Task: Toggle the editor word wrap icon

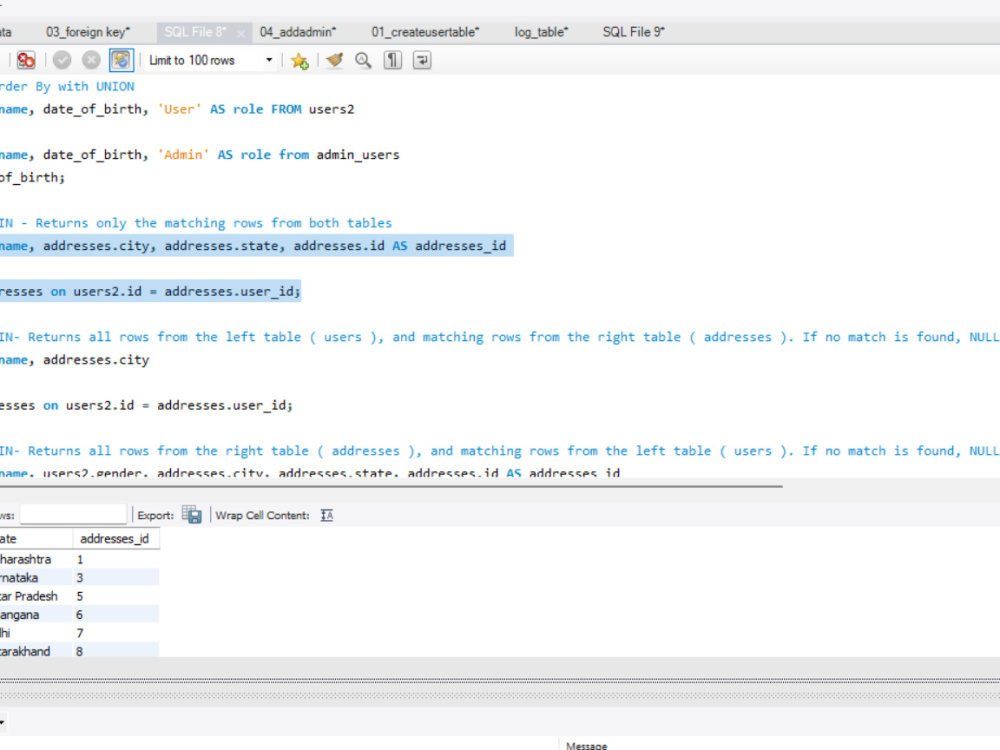Action: click(x=422, y=61)
